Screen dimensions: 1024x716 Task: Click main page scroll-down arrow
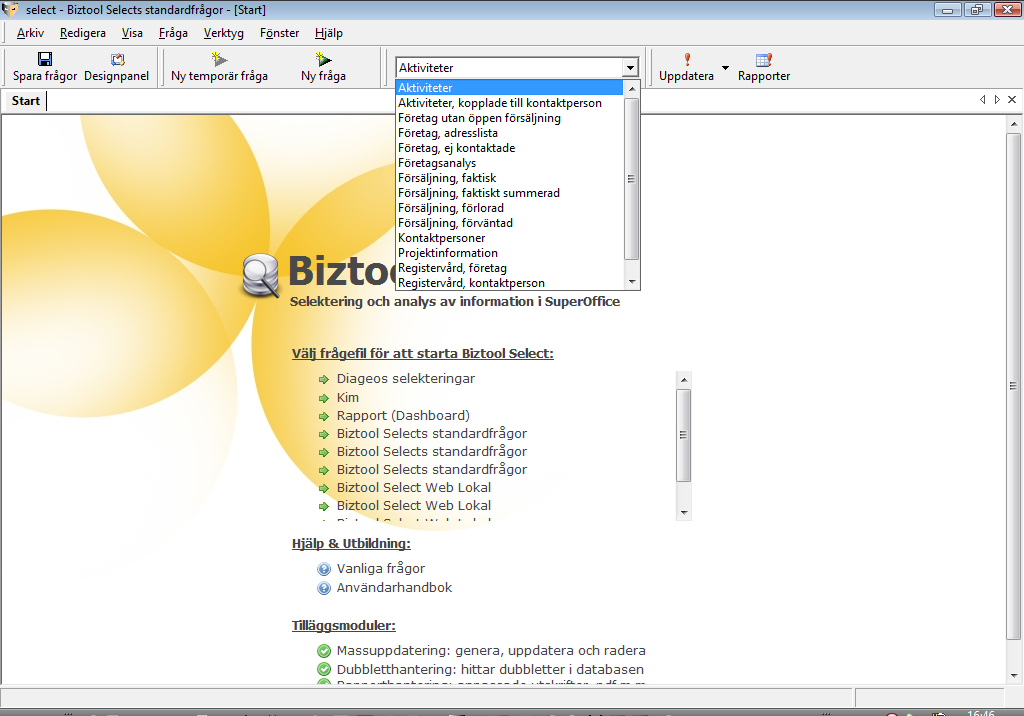click(x=1014, y=675)
